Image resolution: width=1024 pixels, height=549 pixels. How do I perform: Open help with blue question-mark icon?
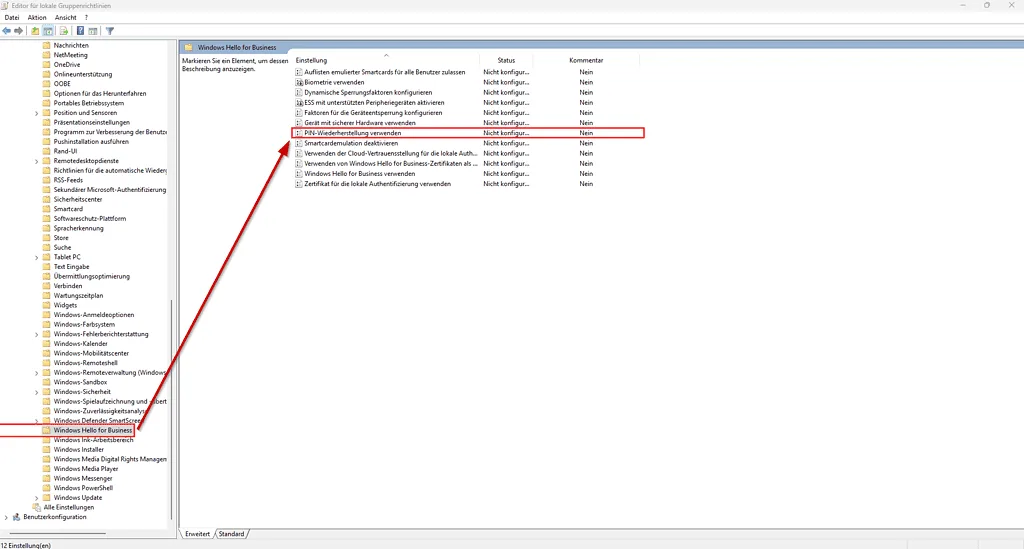click(x=80, y=31)
